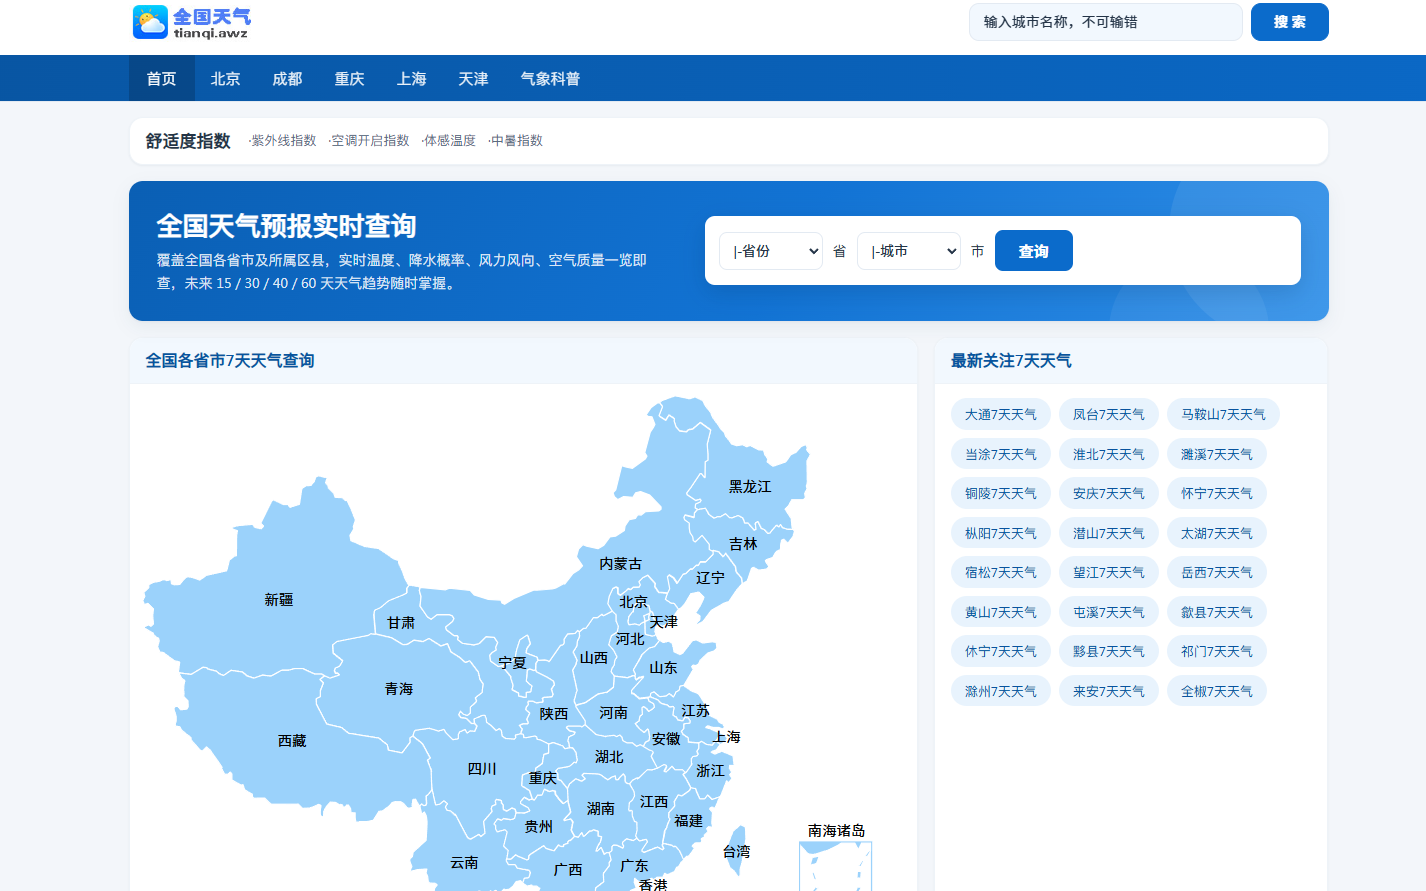Image resolution: width=1426 pixels, height=891 pixels.
Task: Open the 紫外线指数 link
Action: (x=284, y=141)
